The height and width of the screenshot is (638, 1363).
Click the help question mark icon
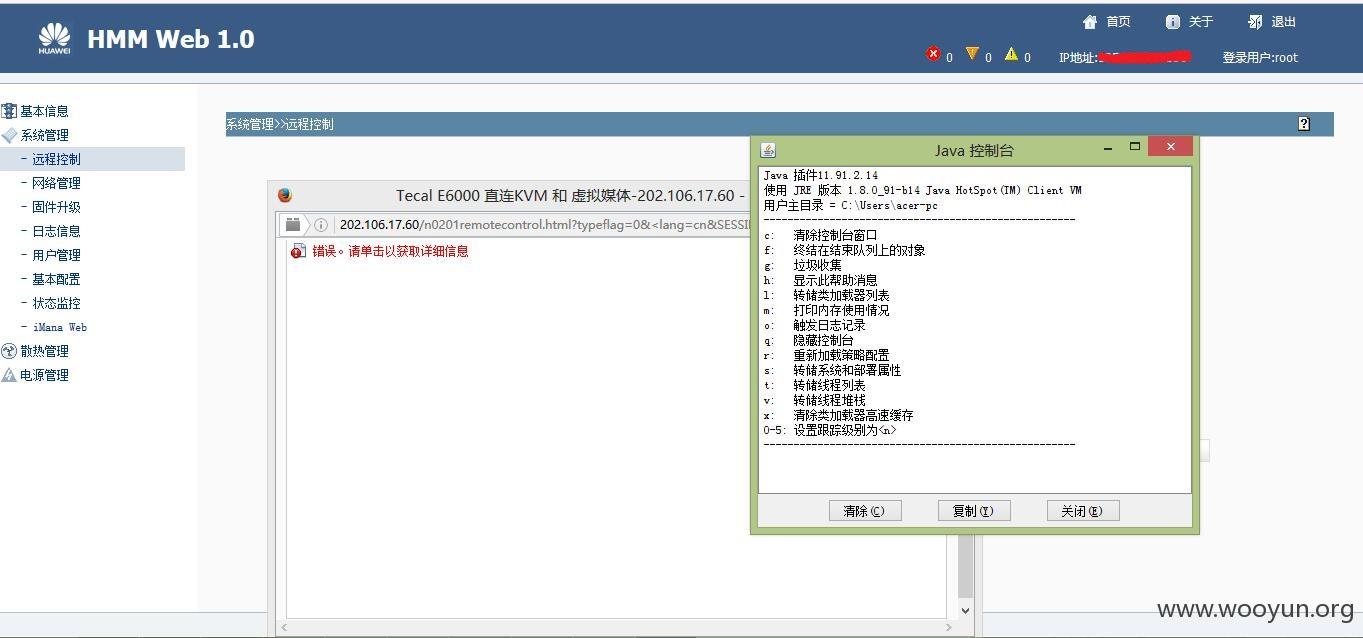click(1304, 124)
